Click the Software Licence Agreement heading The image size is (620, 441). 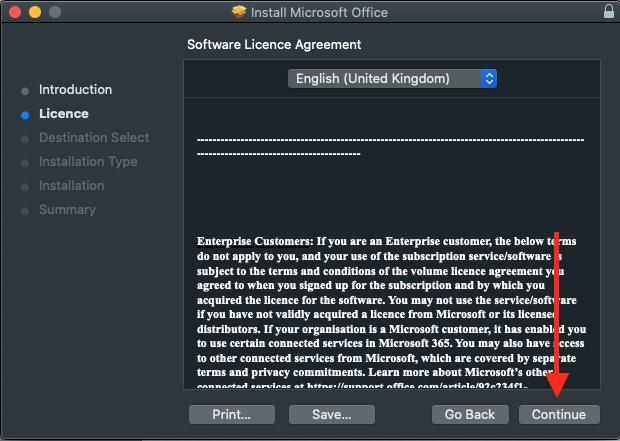(274, 45)
